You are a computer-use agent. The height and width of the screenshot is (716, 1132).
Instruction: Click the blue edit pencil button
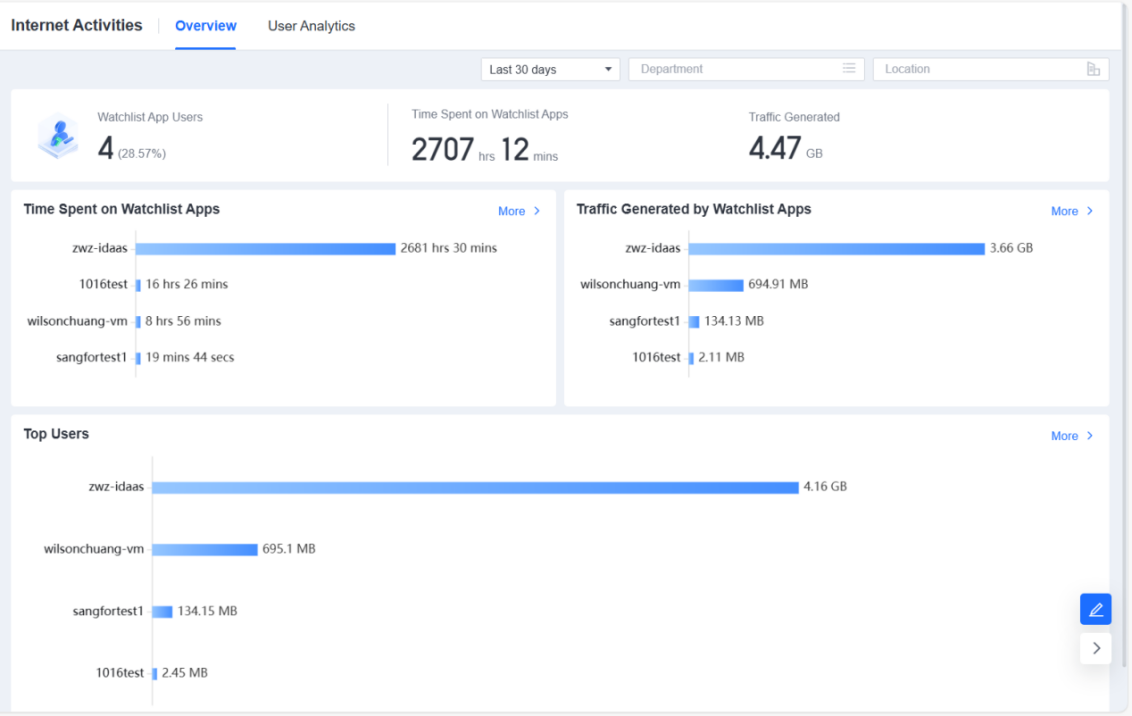1095,609
